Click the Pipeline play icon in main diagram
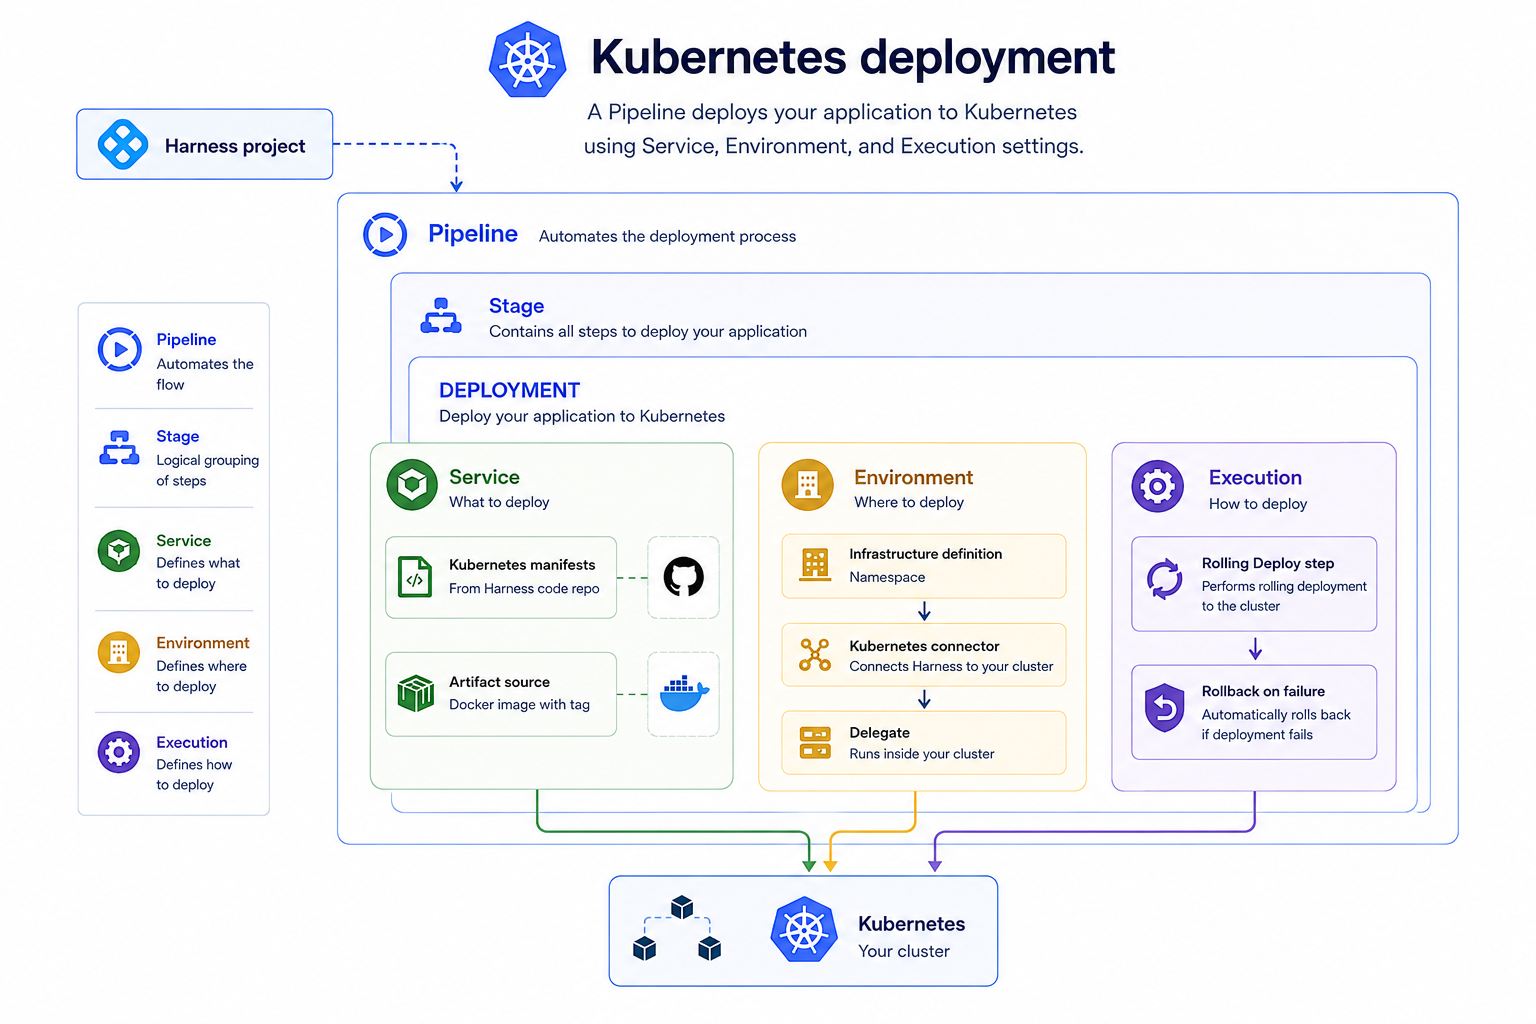 click(x=385, y=235)
